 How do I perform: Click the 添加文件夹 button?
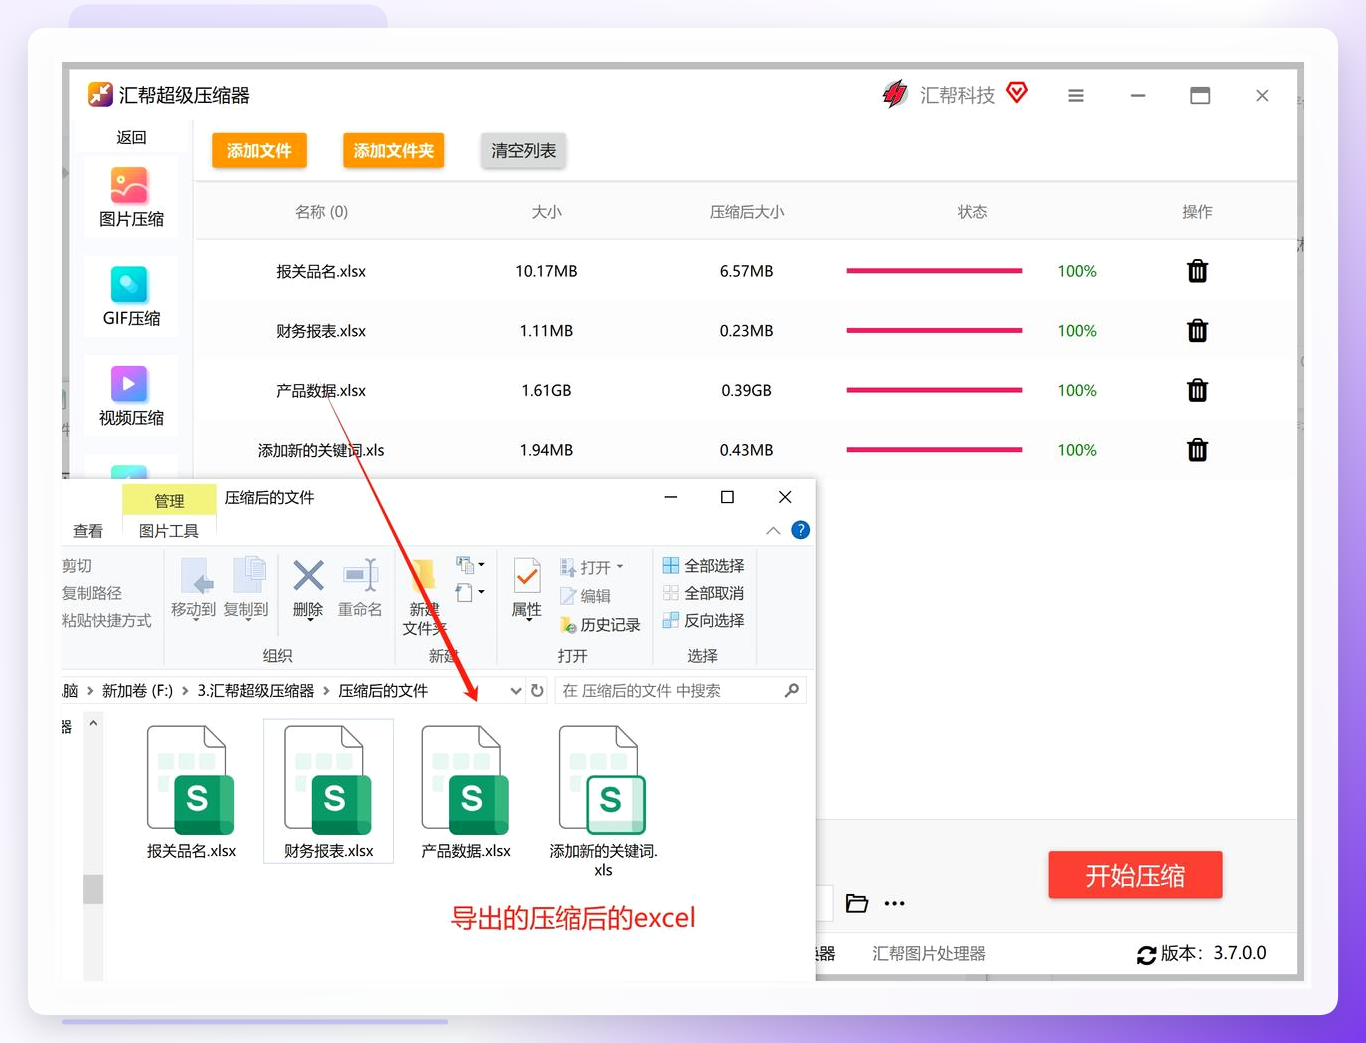[x=393, y=150]
